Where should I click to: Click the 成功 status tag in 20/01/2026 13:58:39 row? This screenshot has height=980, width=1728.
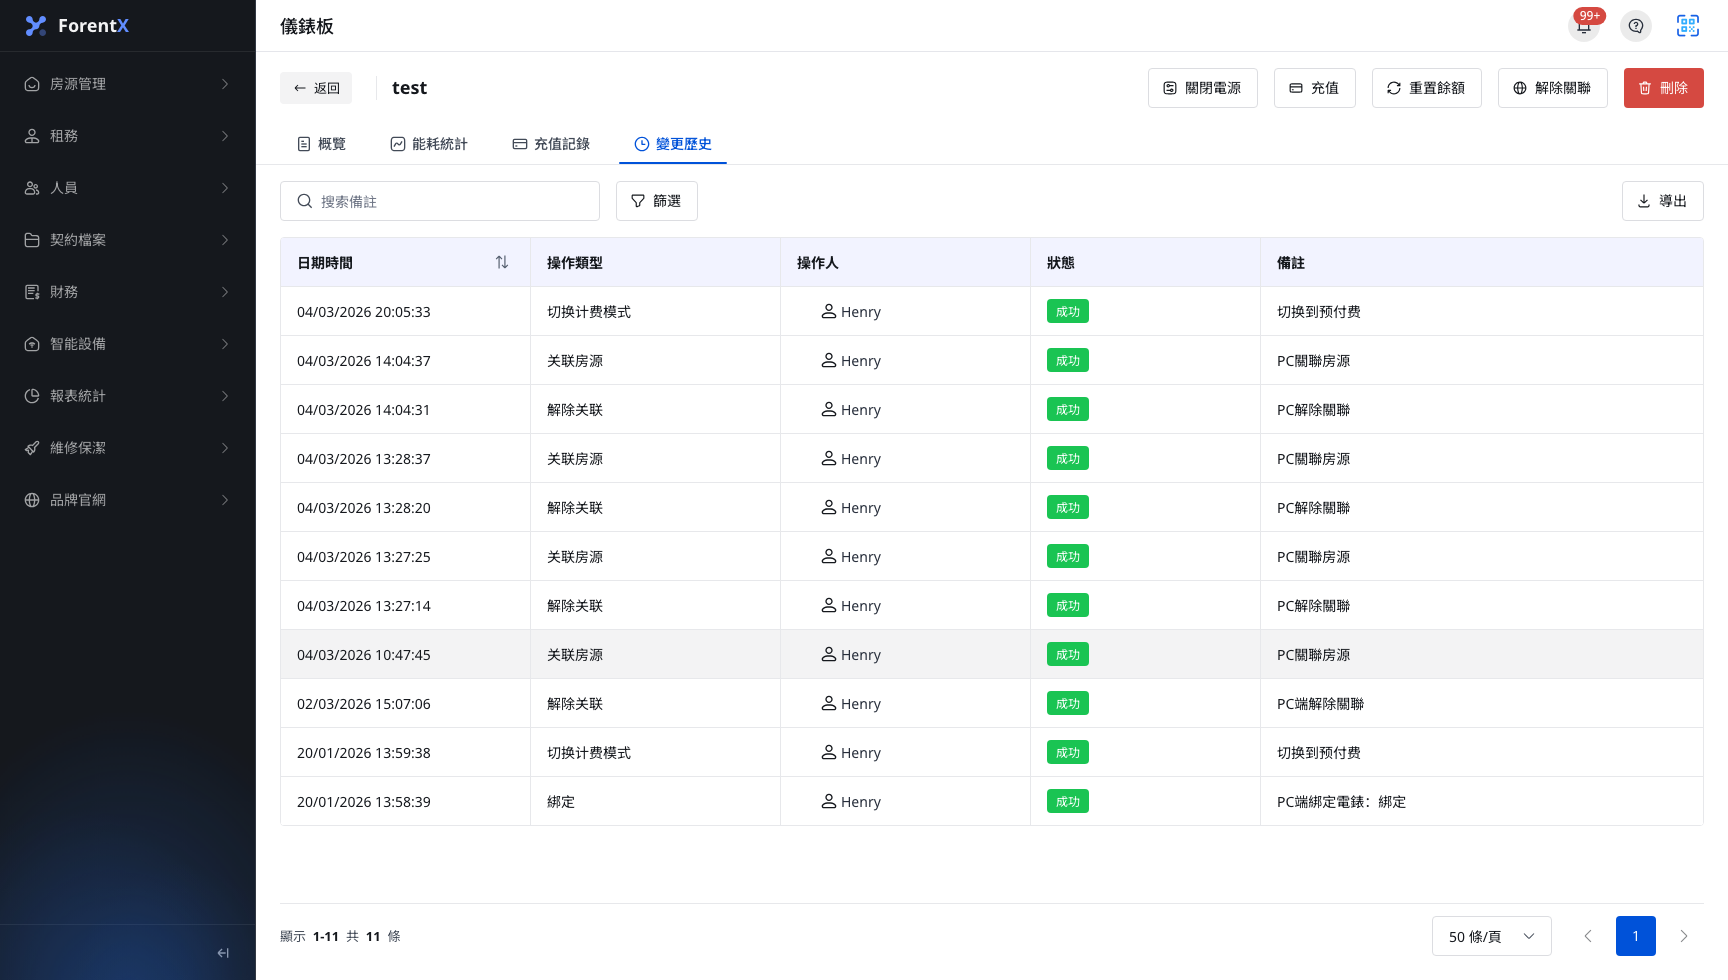coord(1068,801)
